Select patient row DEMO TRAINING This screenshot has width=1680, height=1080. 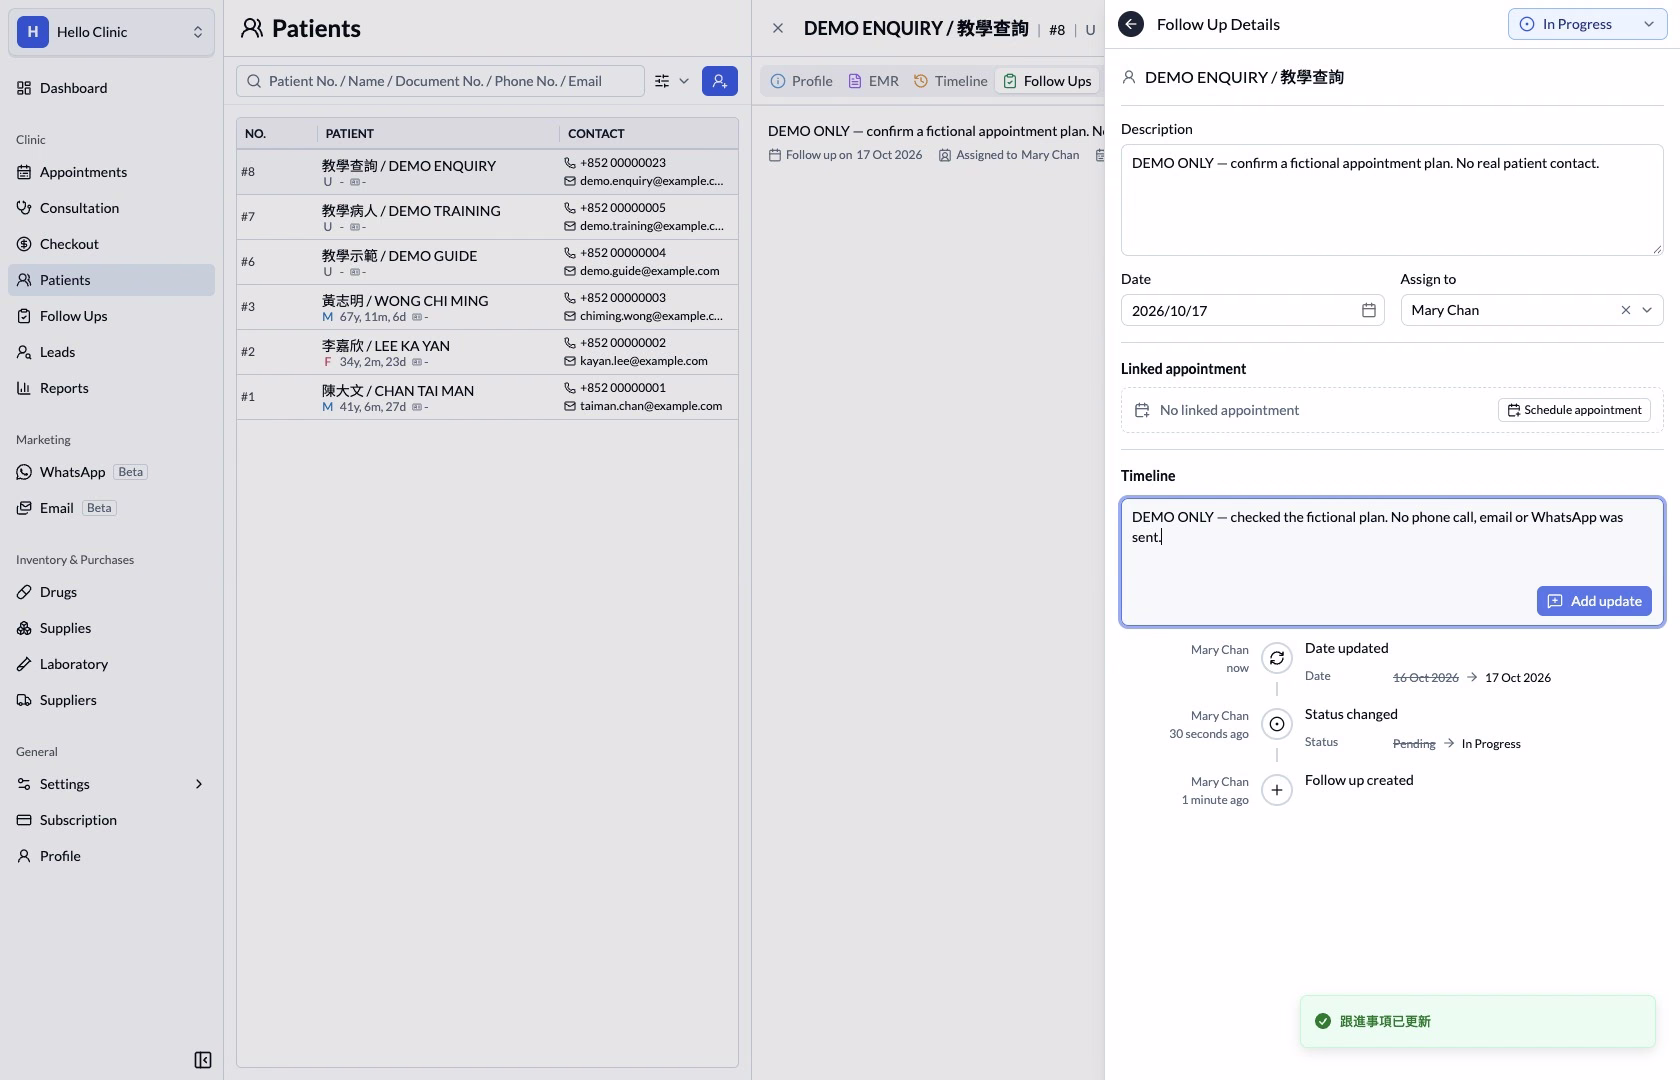(488, 217)
